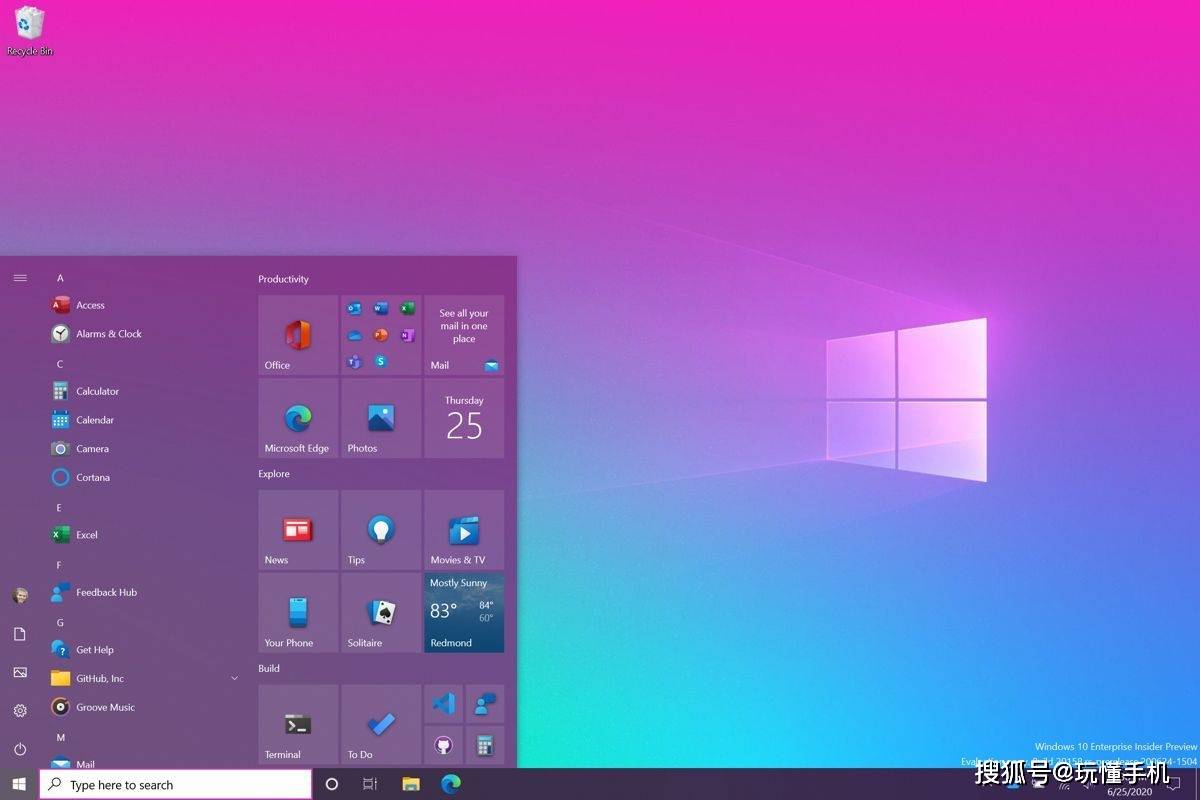The width and height of the screenshot is (1200, 800).
Task: Open the Thursday 25 calendar tile
Action: click(464, 418)
